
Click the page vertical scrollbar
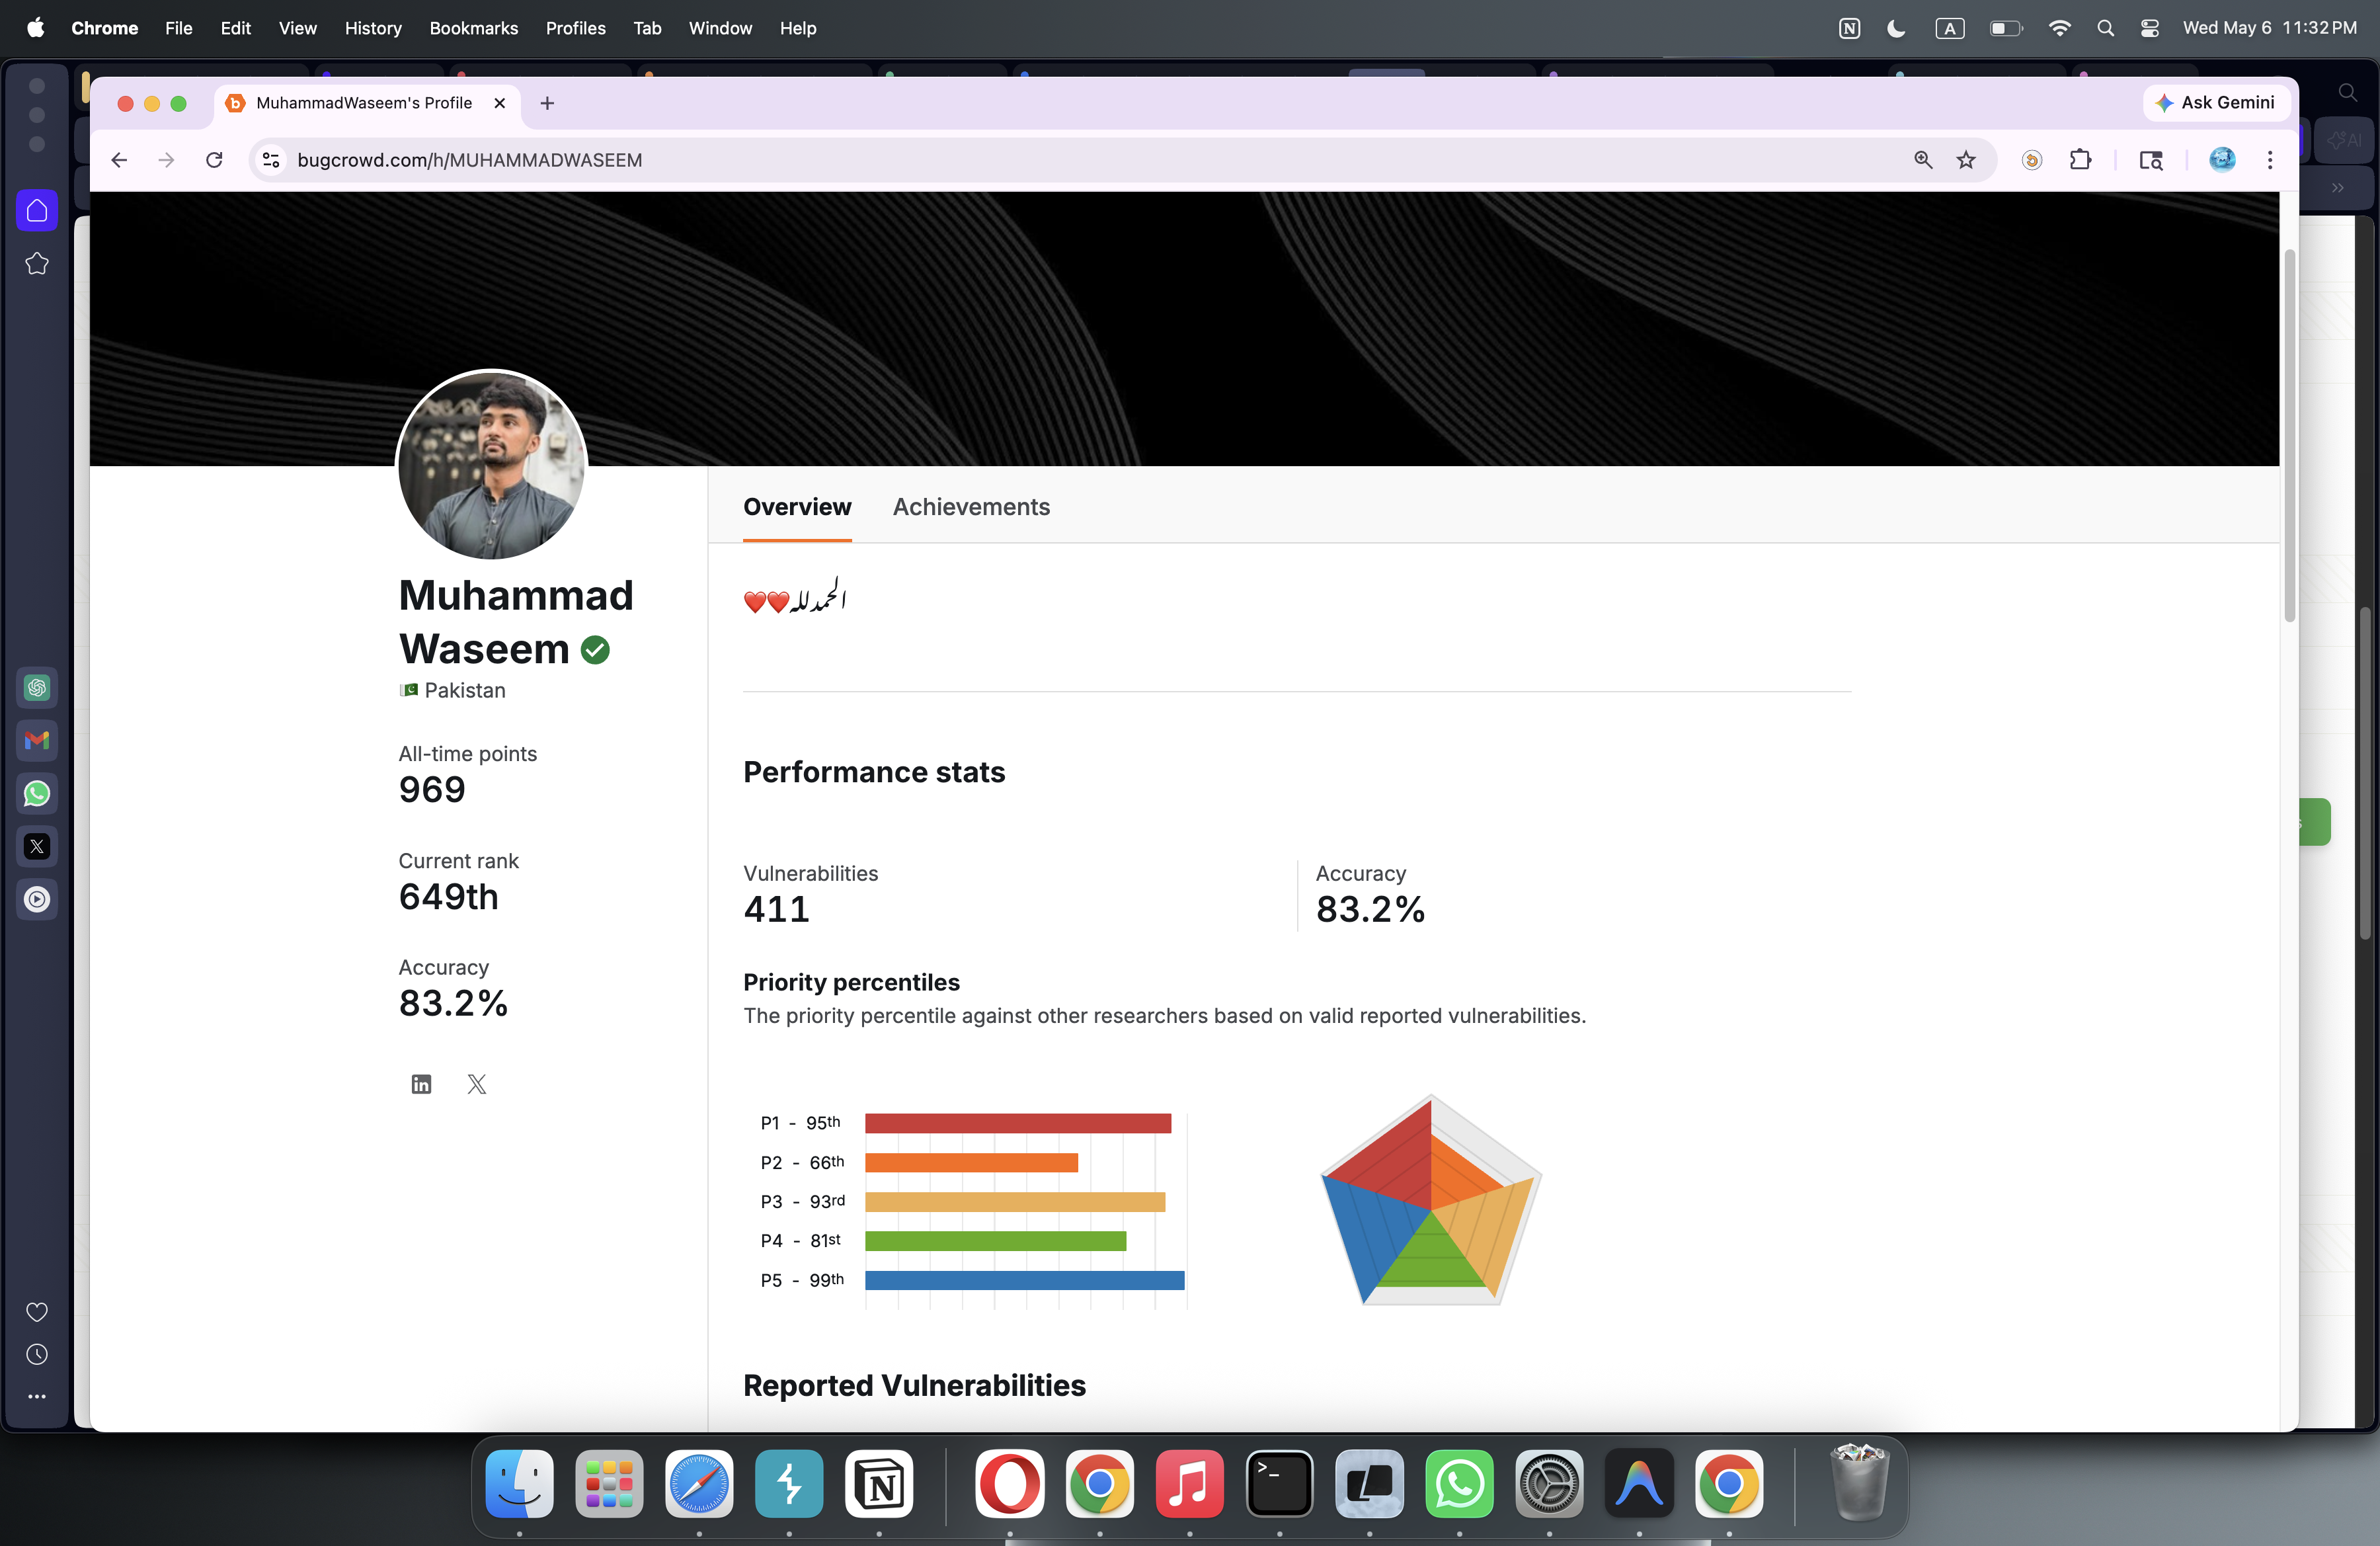point(2289,435)
